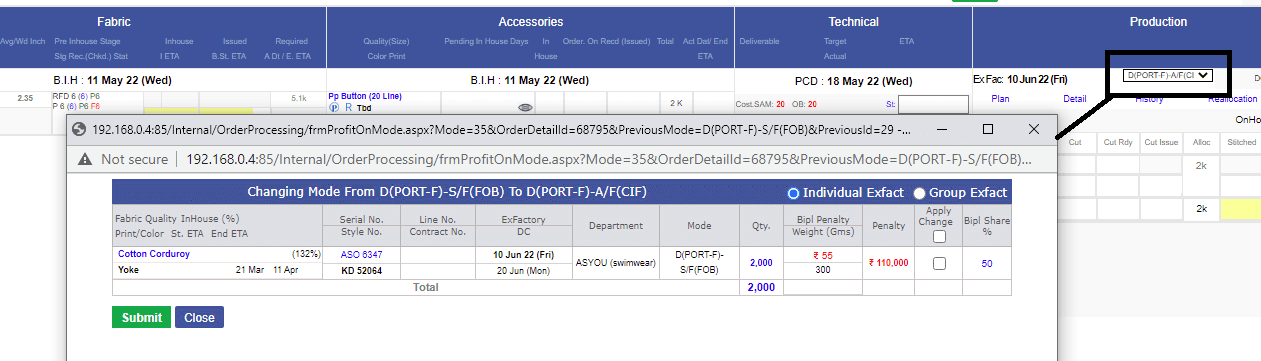Click Mode cell D(PORT-F)-S/F(FOB)
This screenshot has height=361, width=1261.
699,263
